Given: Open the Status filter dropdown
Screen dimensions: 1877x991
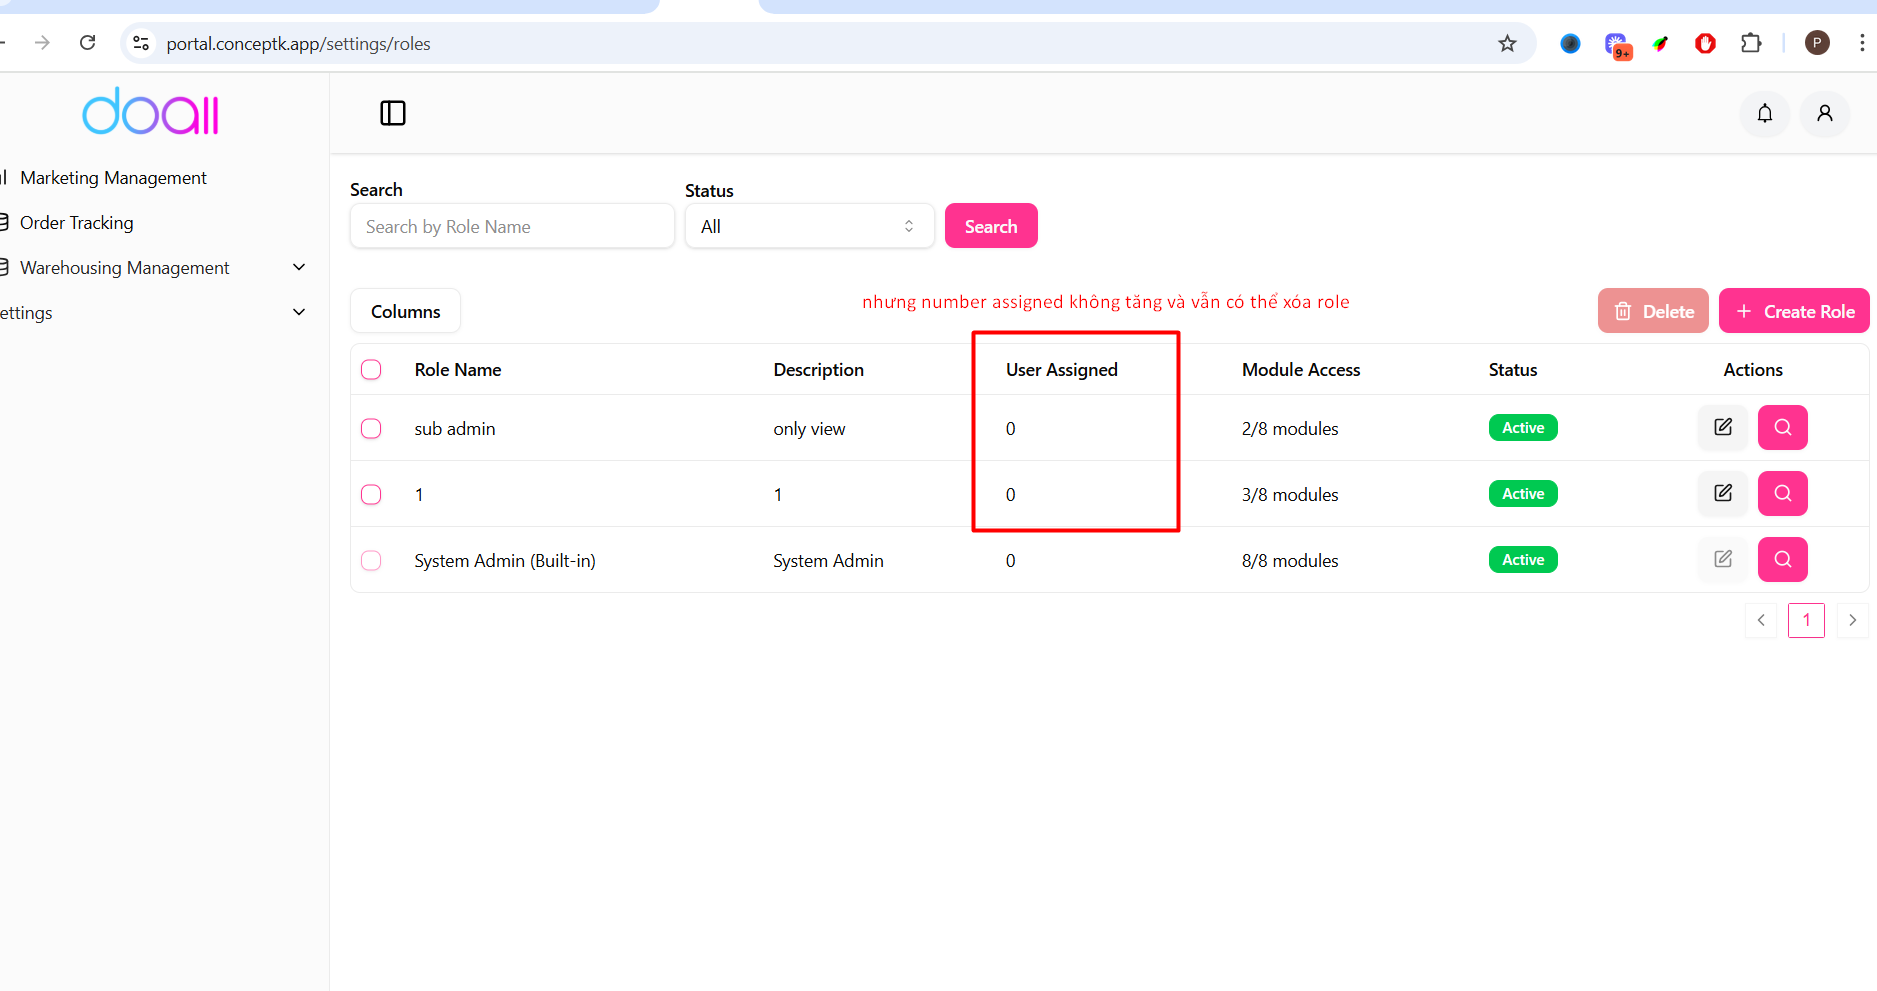Looking at the screenshot, I should (808, 226).
